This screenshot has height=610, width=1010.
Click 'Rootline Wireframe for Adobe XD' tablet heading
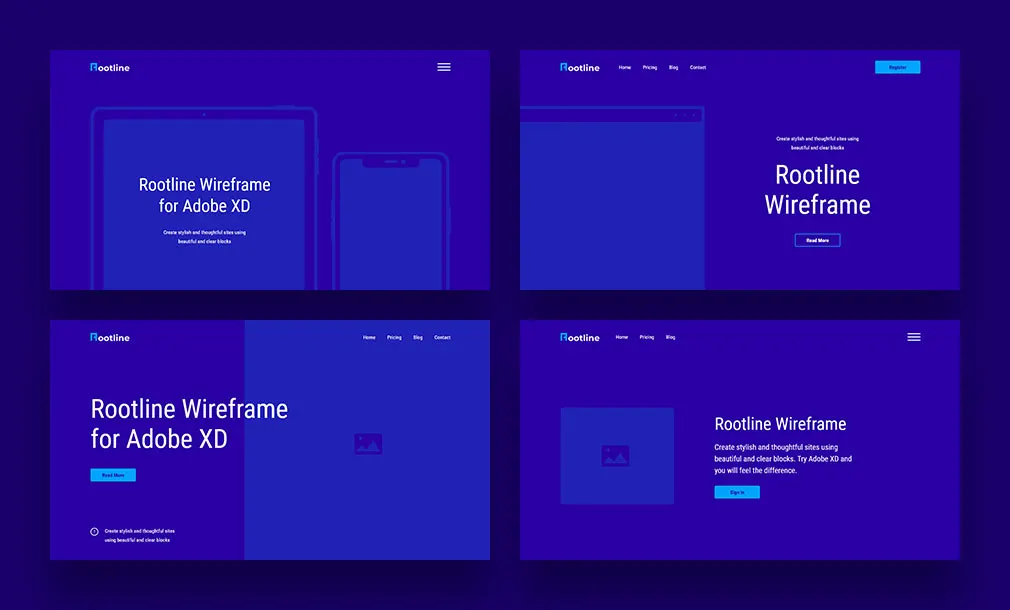coord(205,195)
